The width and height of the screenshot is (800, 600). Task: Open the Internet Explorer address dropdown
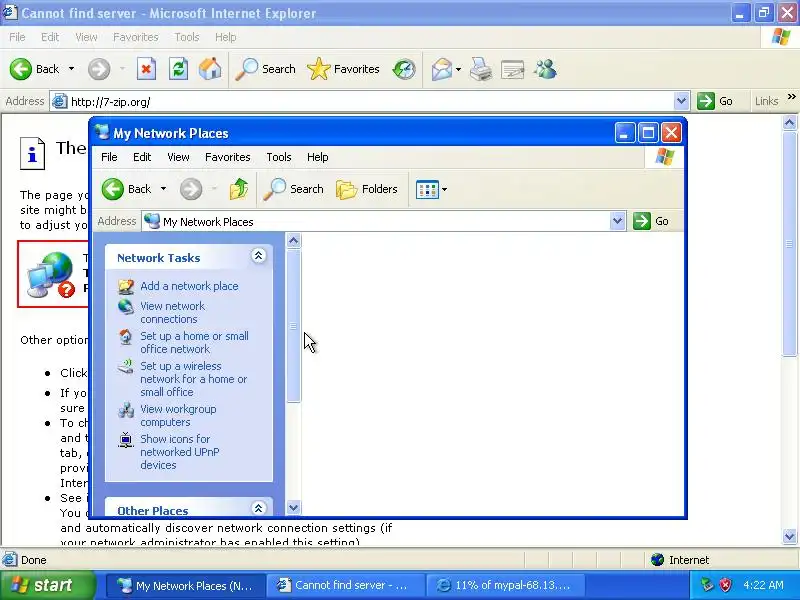coord(681,101)
